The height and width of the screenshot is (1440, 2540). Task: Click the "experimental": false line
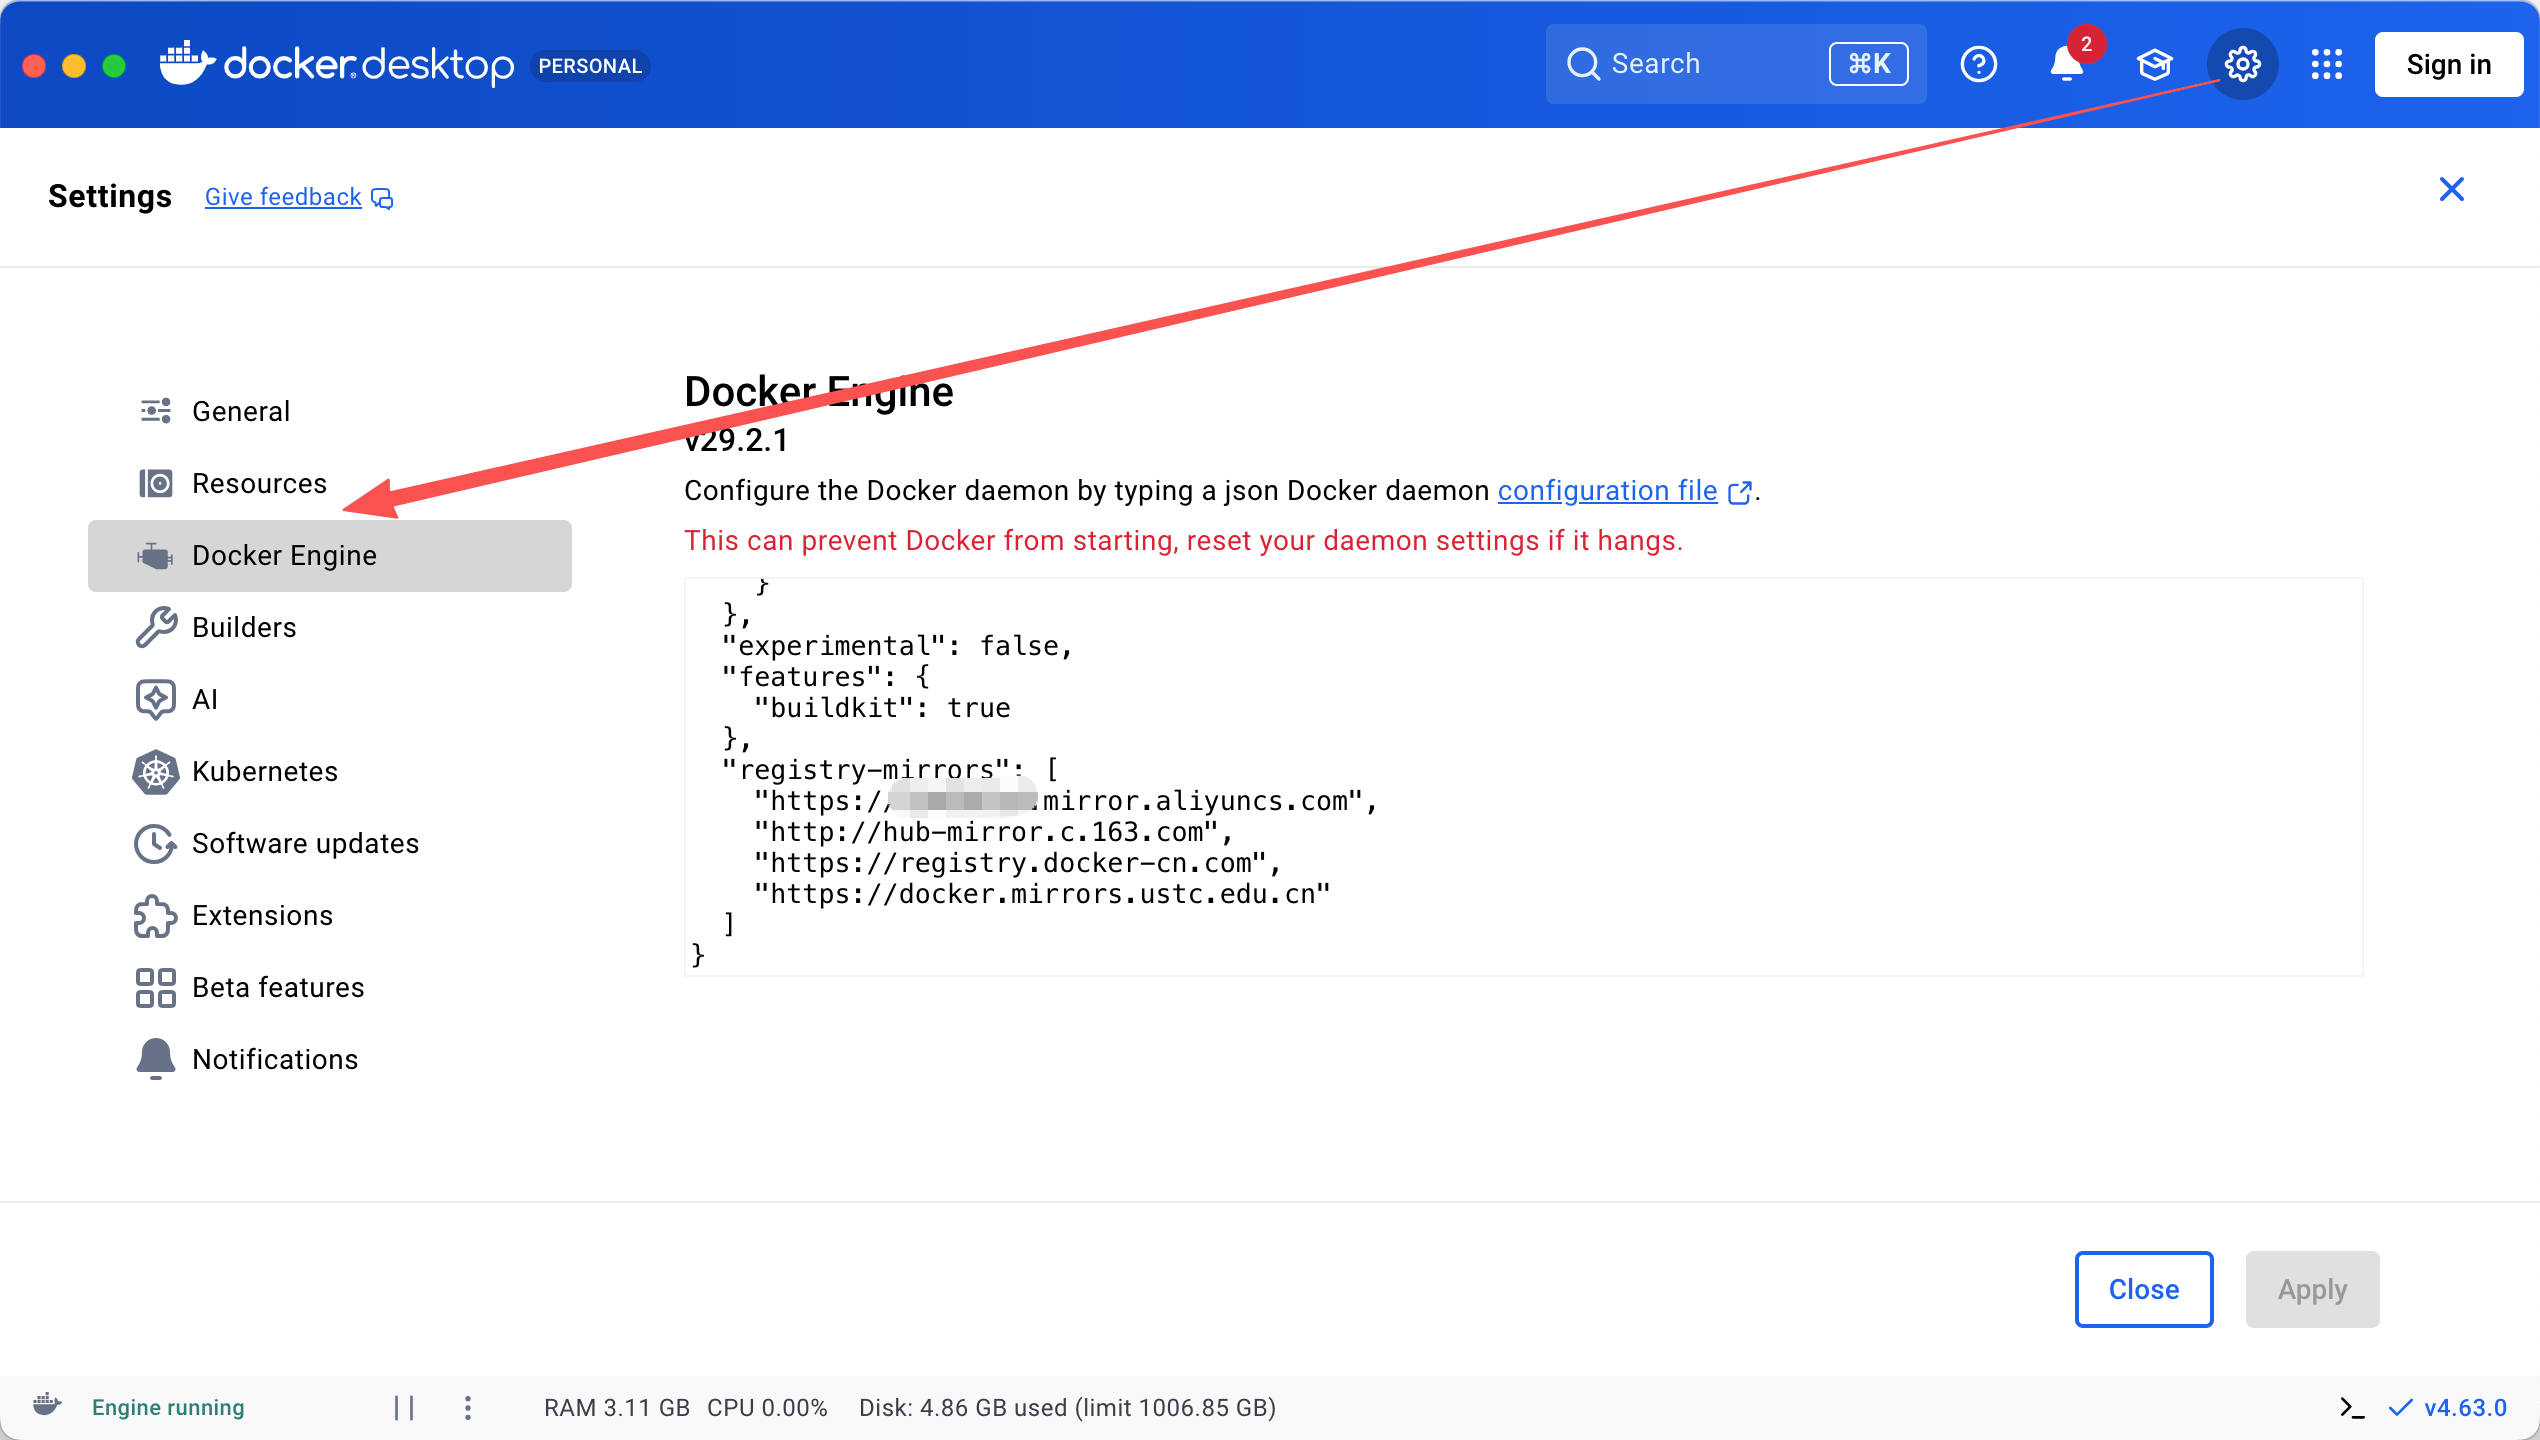897,646
